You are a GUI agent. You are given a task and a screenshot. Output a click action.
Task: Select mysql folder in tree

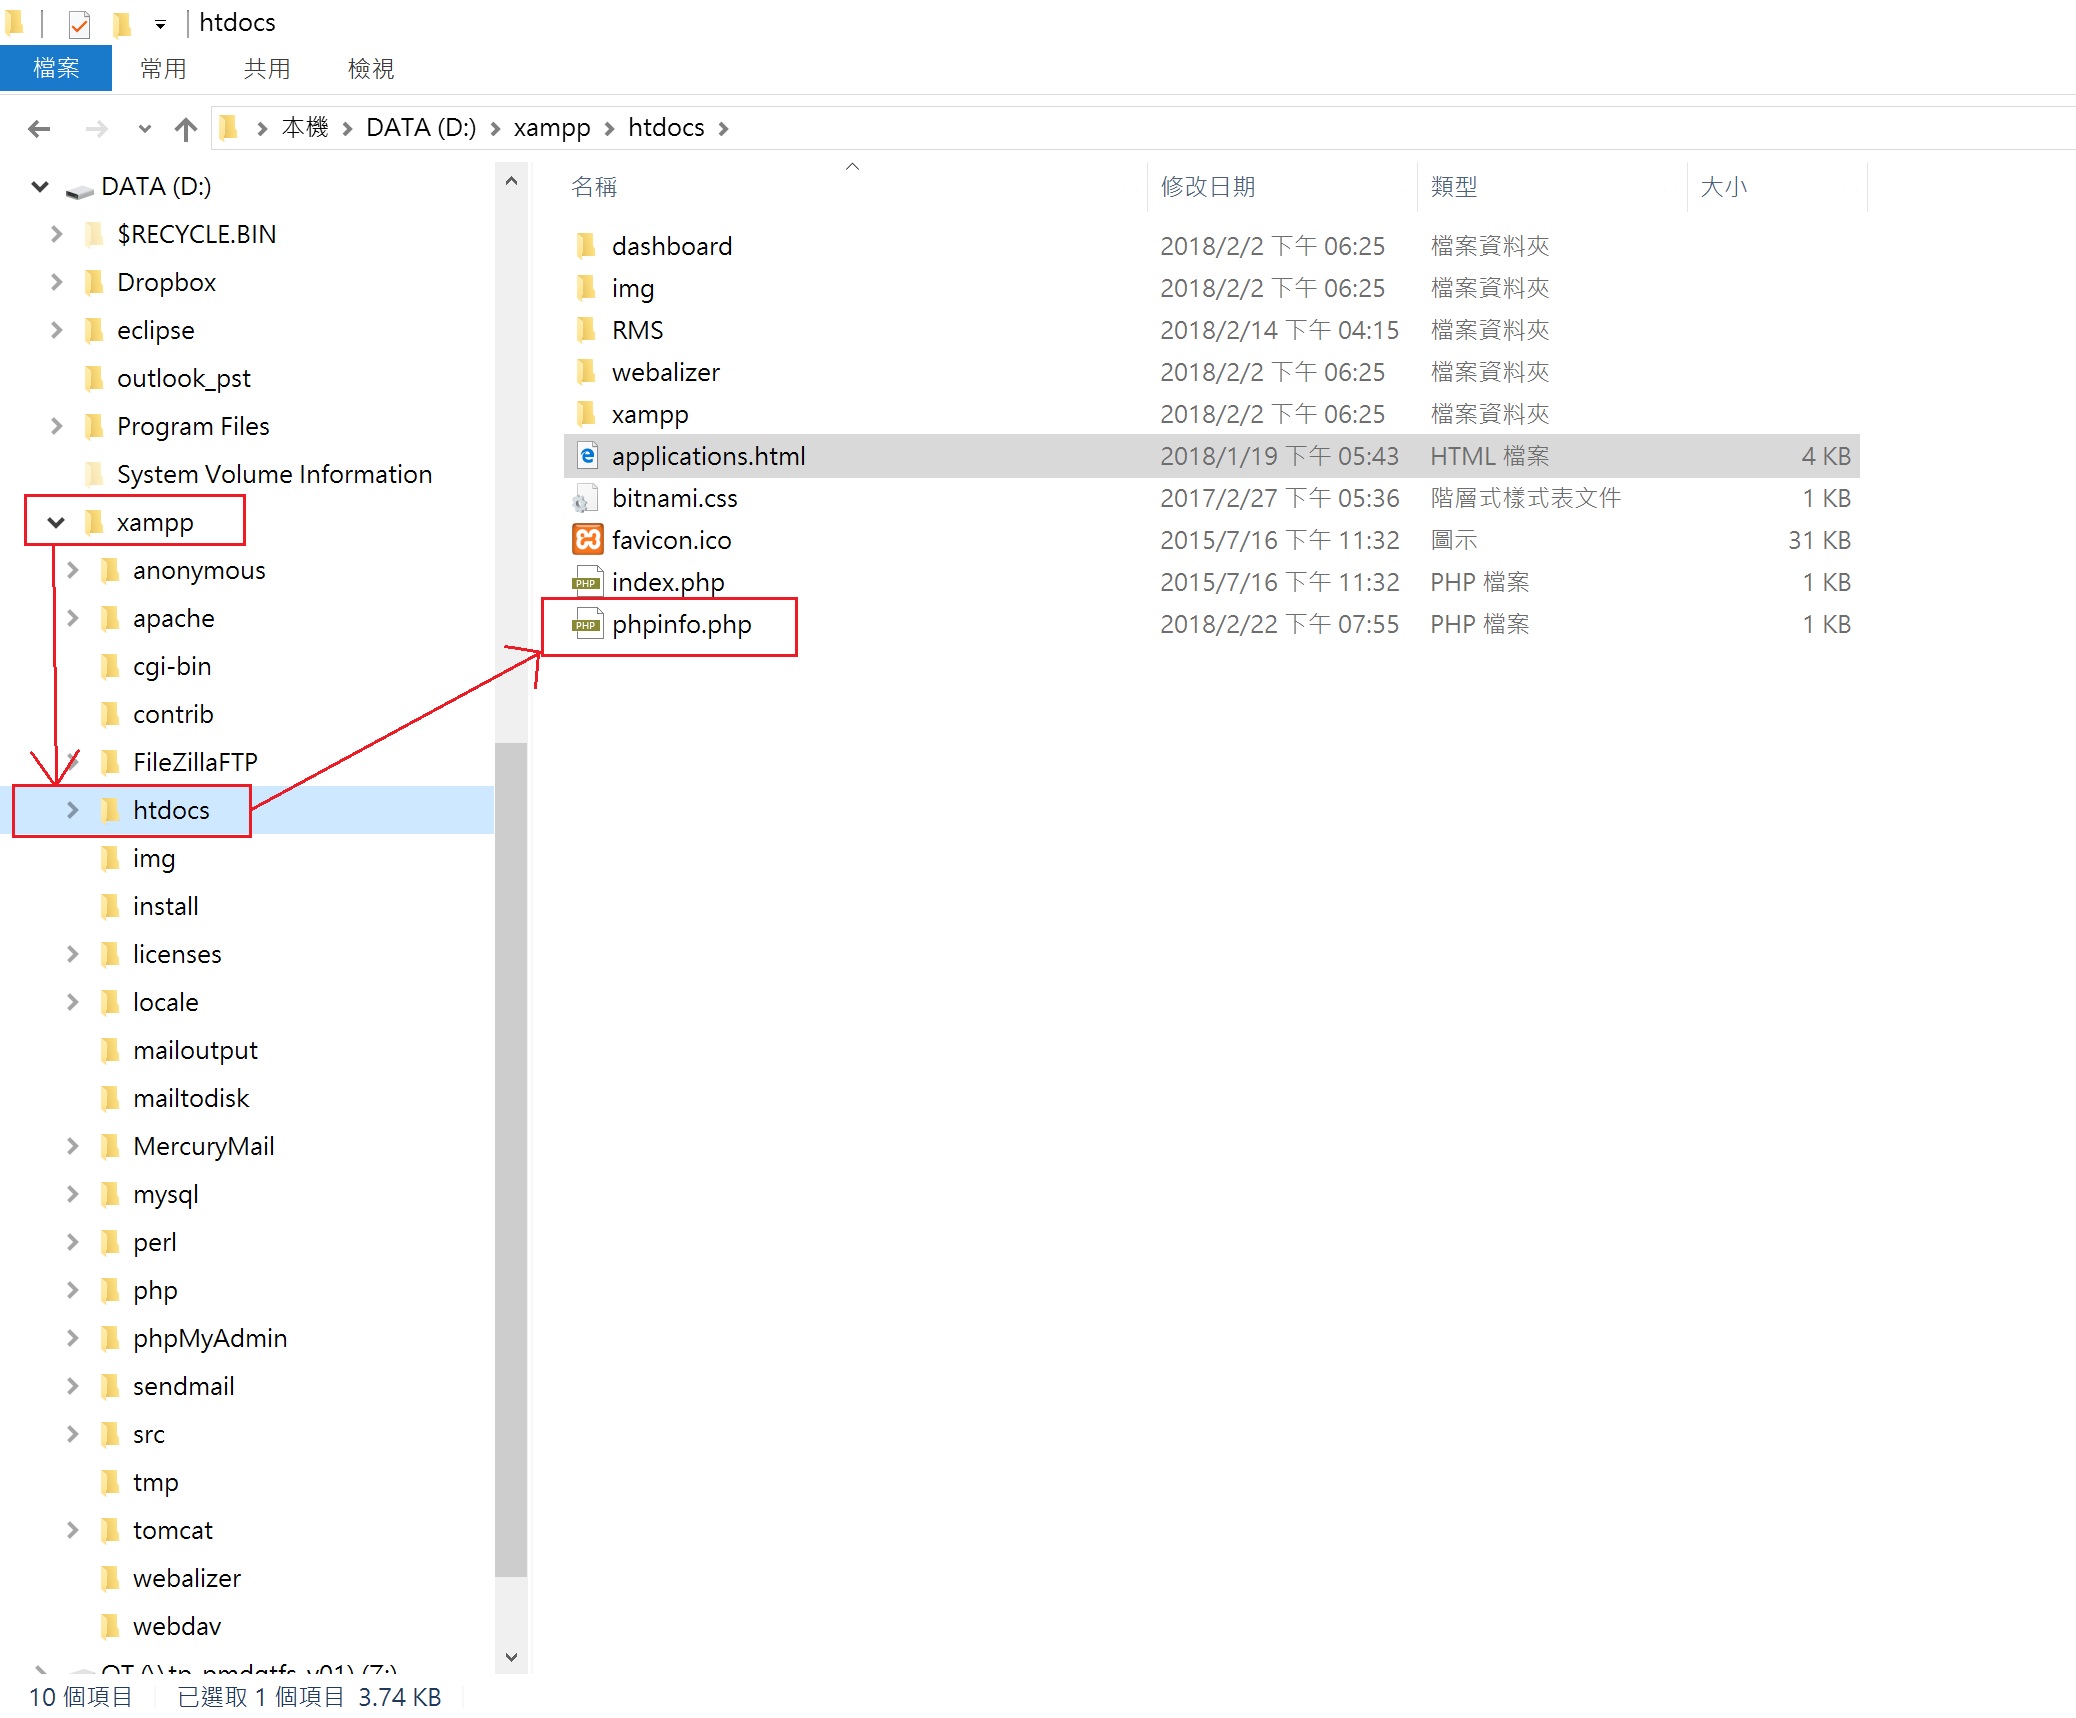165,1194
